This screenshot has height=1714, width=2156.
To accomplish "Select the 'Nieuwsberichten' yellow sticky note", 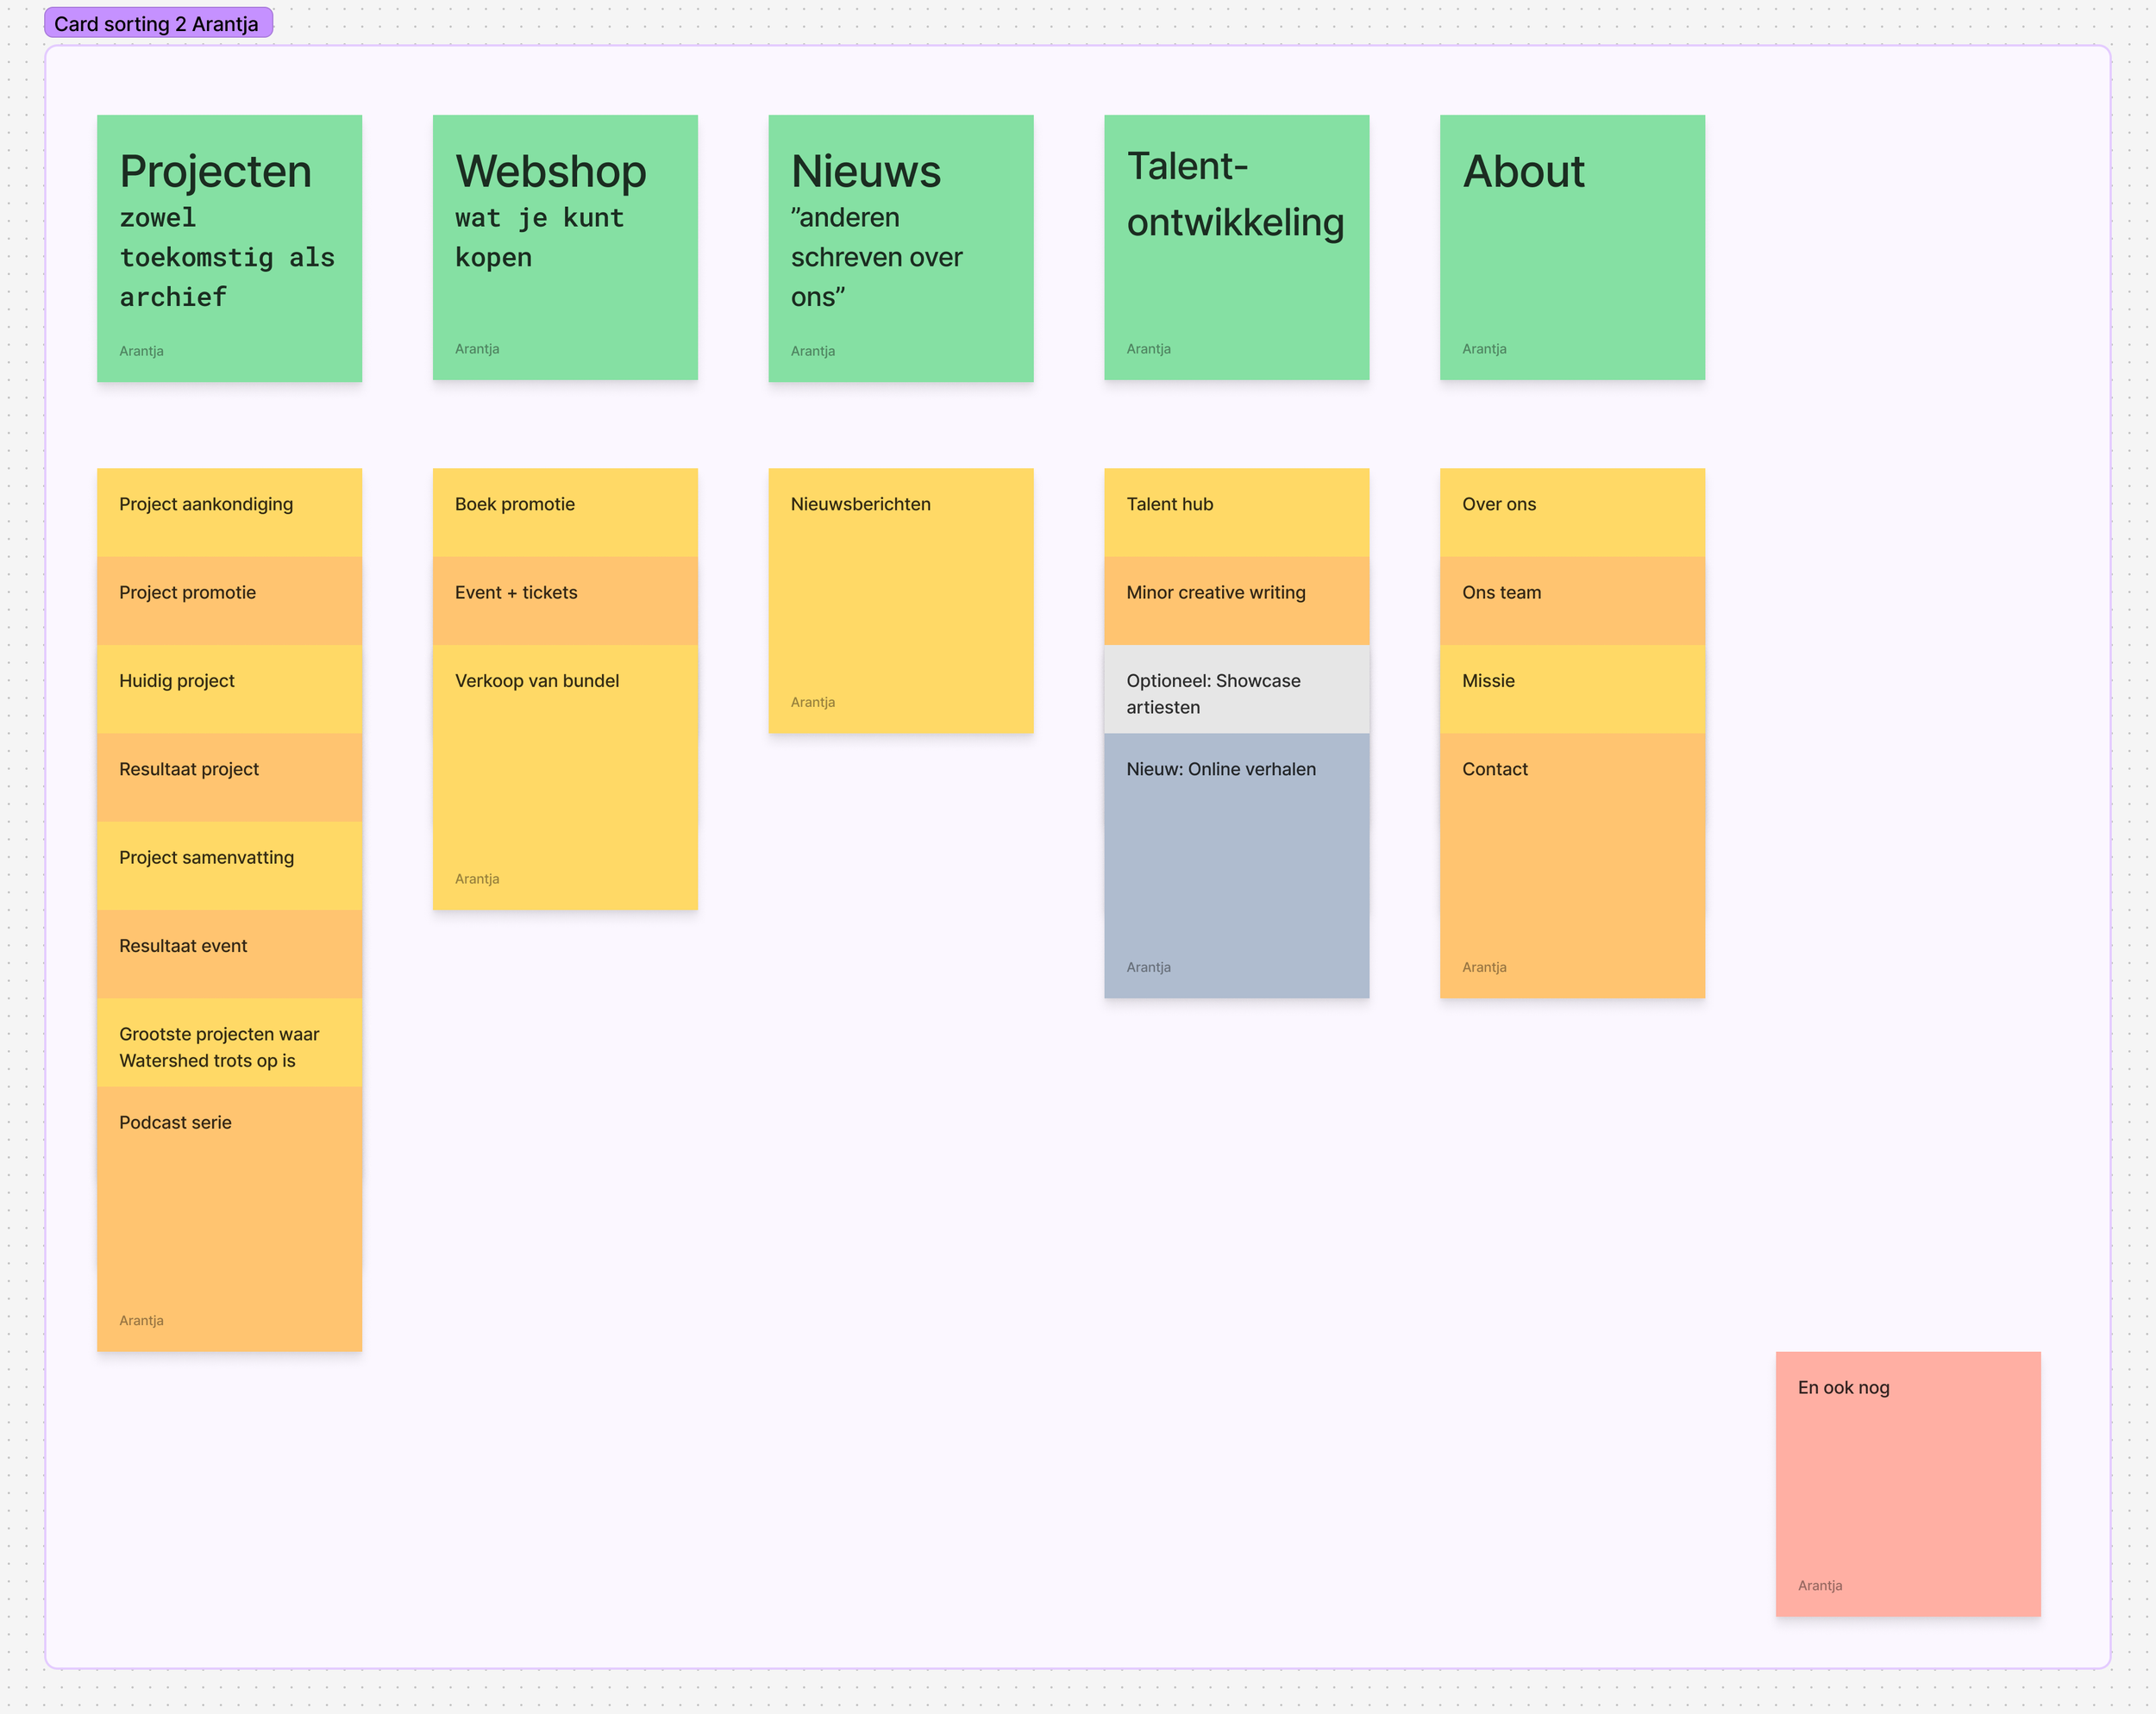I will 900,600.
